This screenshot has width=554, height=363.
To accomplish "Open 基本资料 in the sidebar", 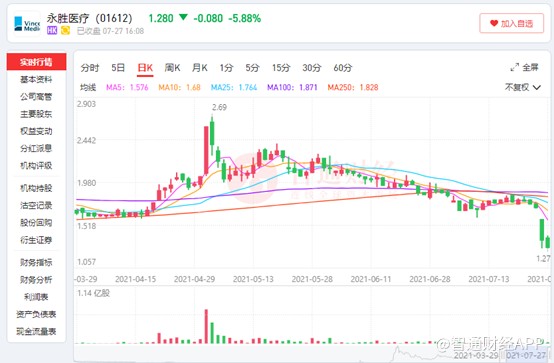I will [x=36, y=80].
